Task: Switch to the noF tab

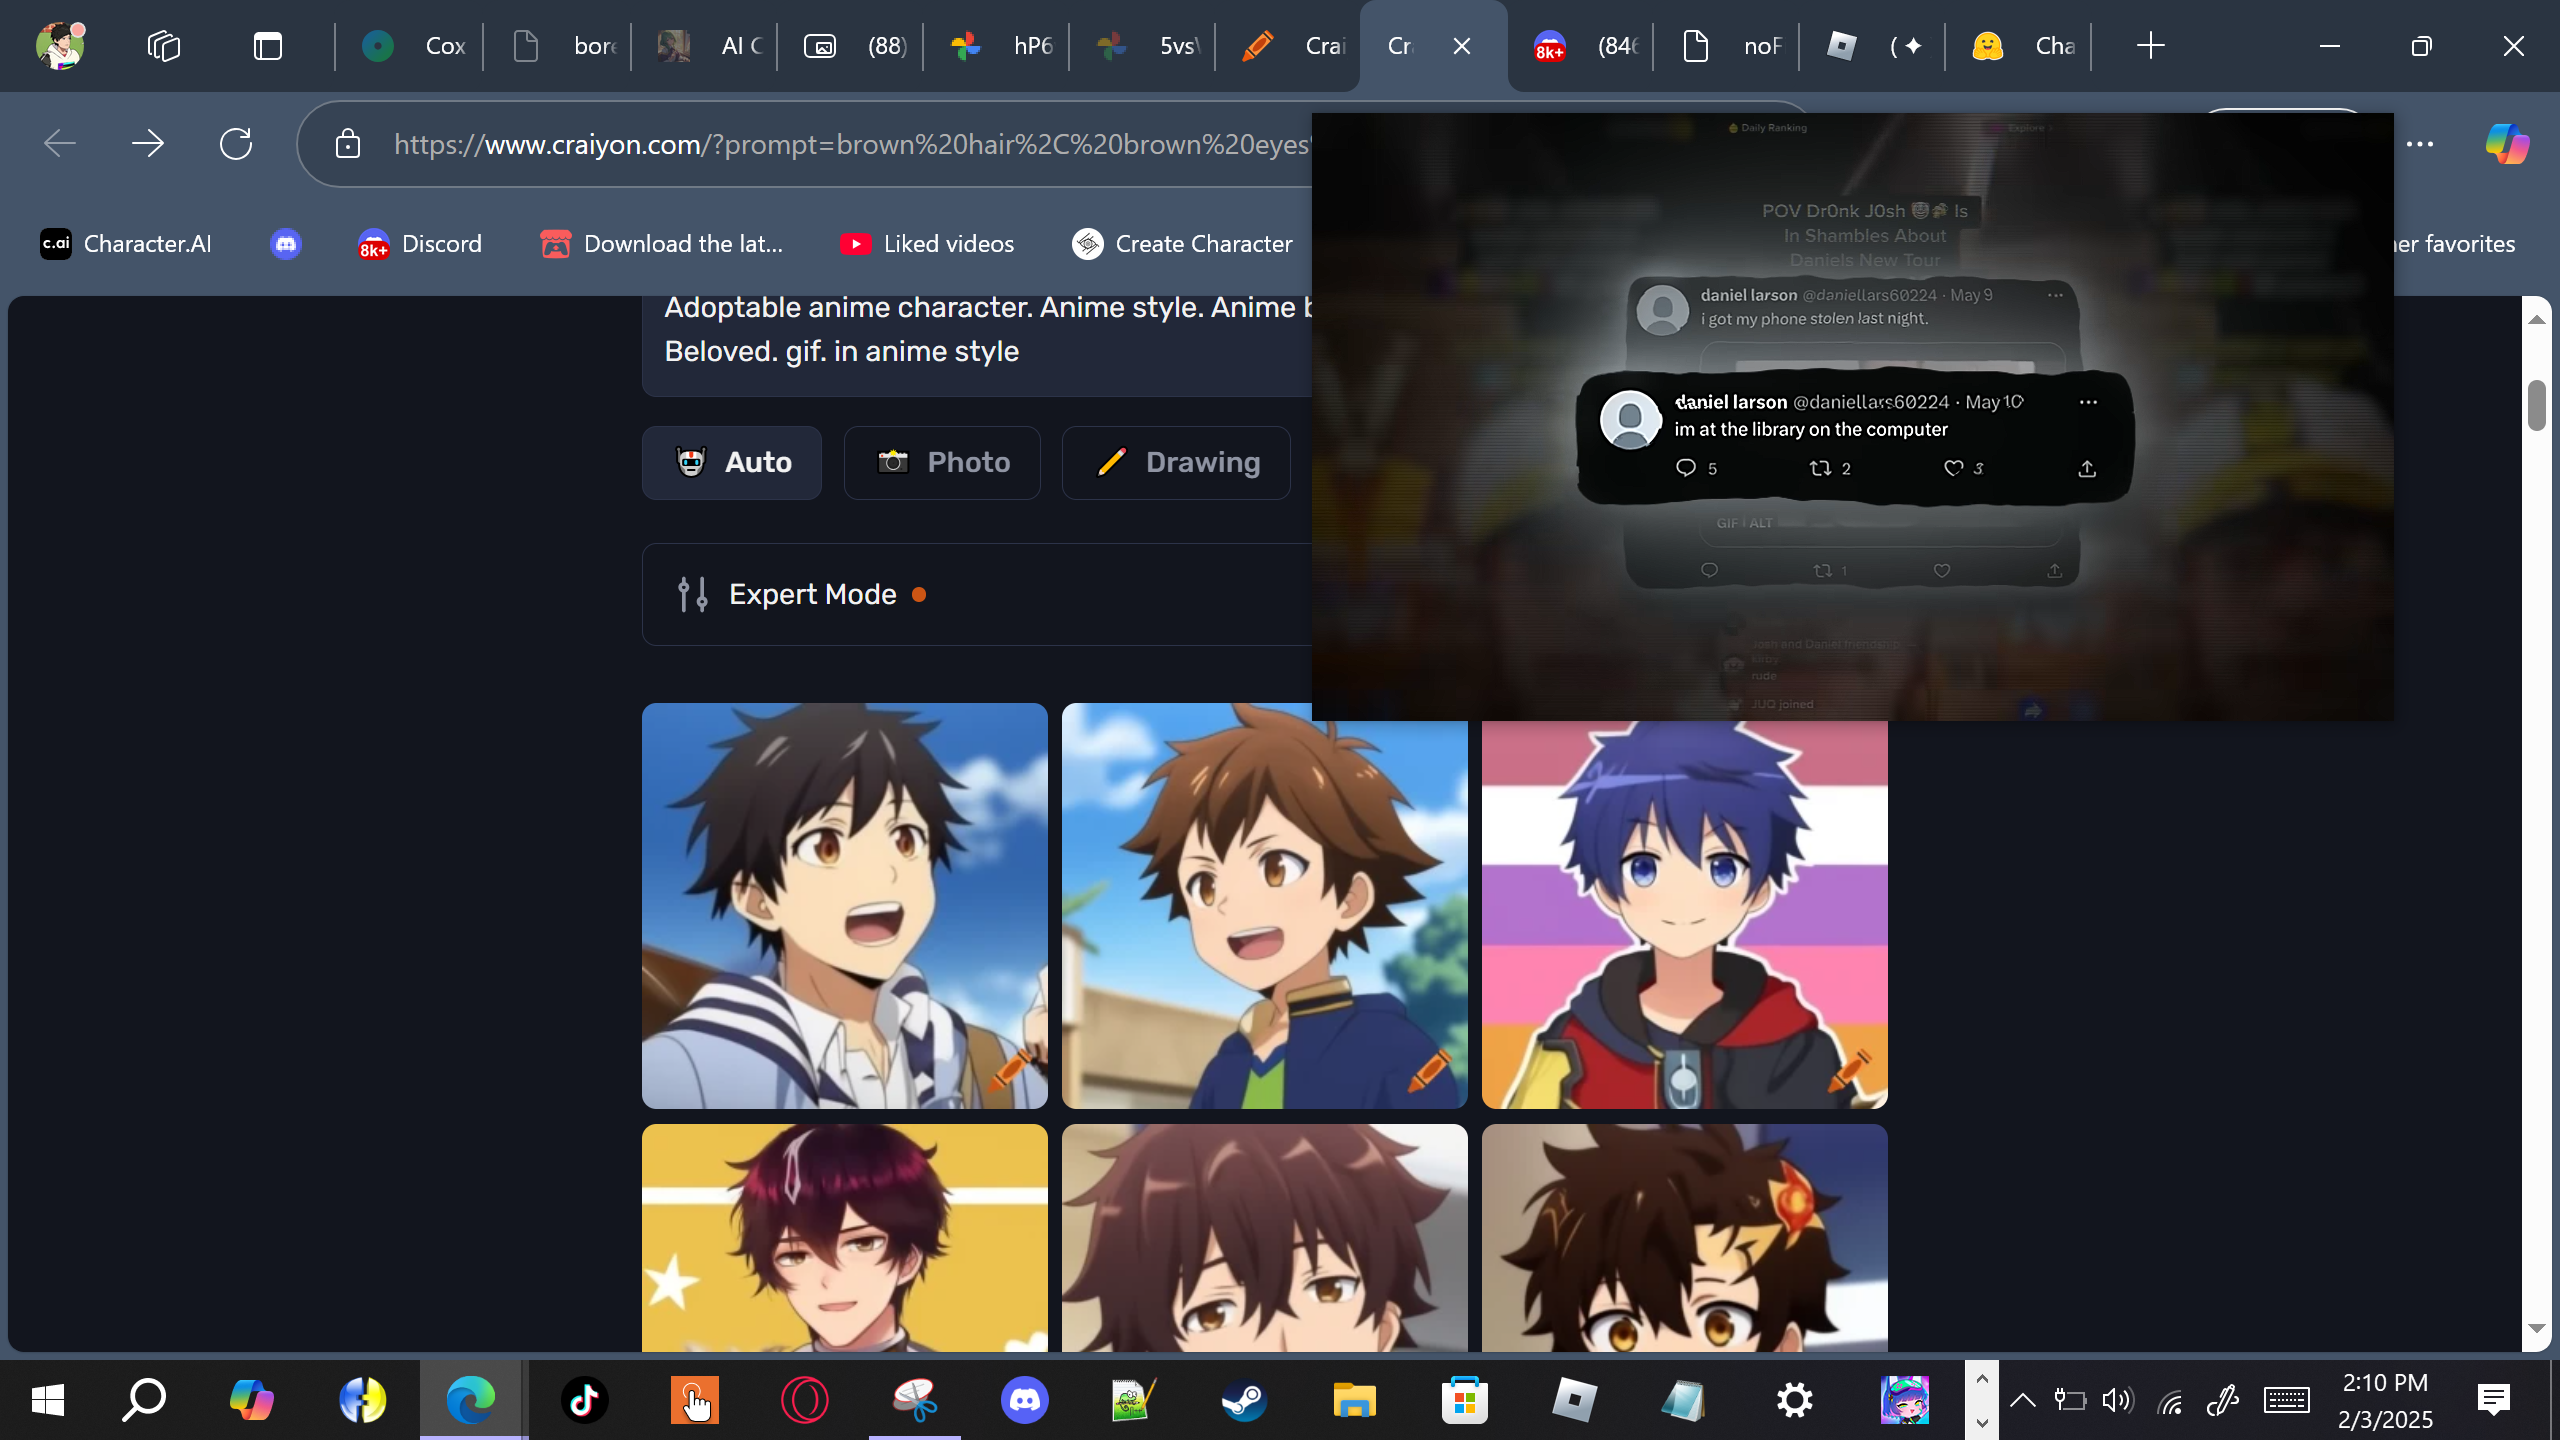Action: point(1728,46)
